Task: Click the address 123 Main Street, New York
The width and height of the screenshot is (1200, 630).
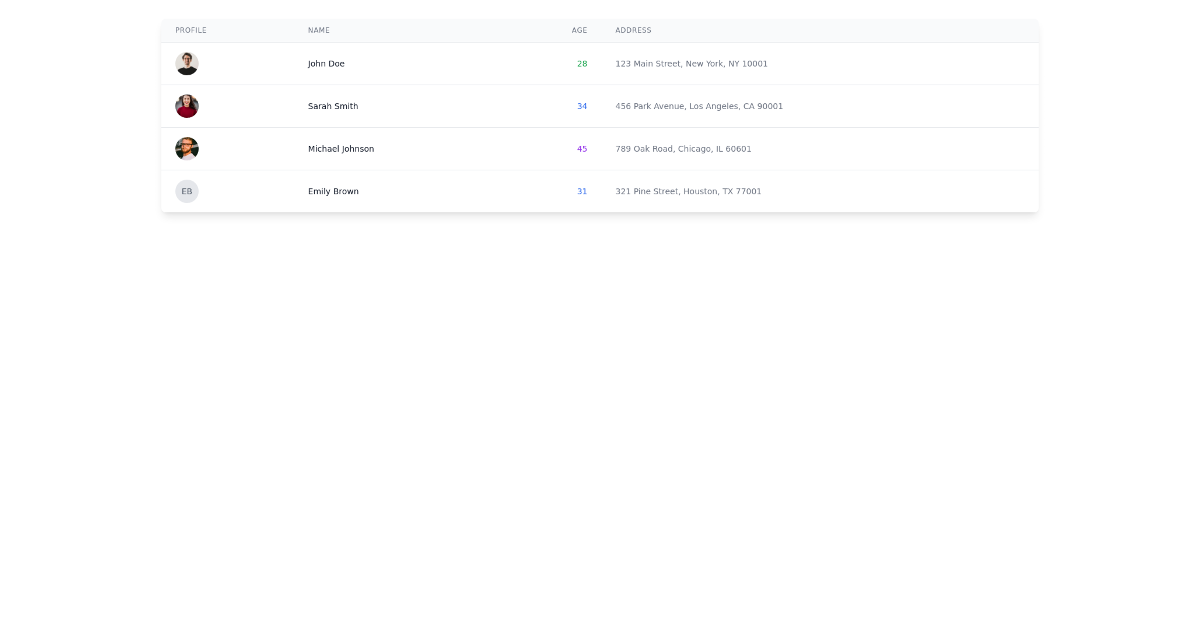Action: (691, 63)
